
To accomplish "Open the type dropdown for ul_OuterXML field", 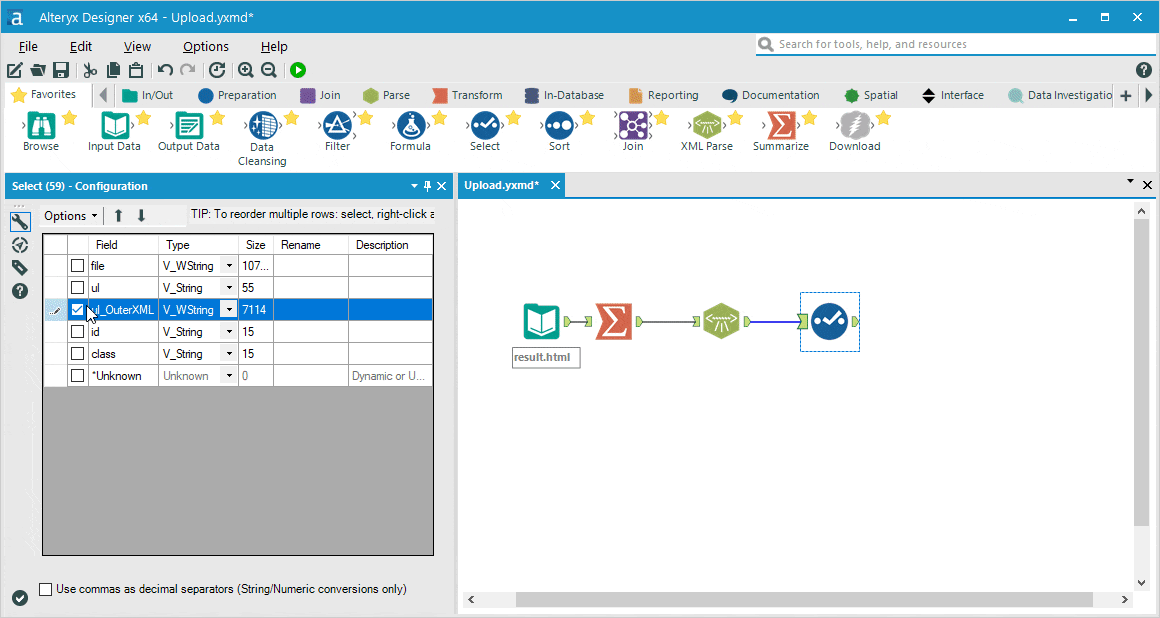I will [229, 310].
